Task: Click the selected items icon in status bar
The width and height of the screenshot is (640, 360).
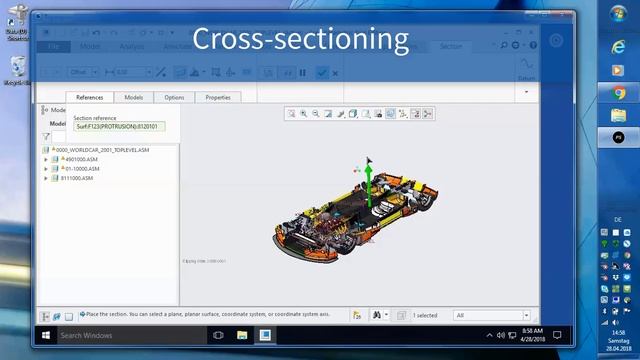Action: tap(401, 315)
